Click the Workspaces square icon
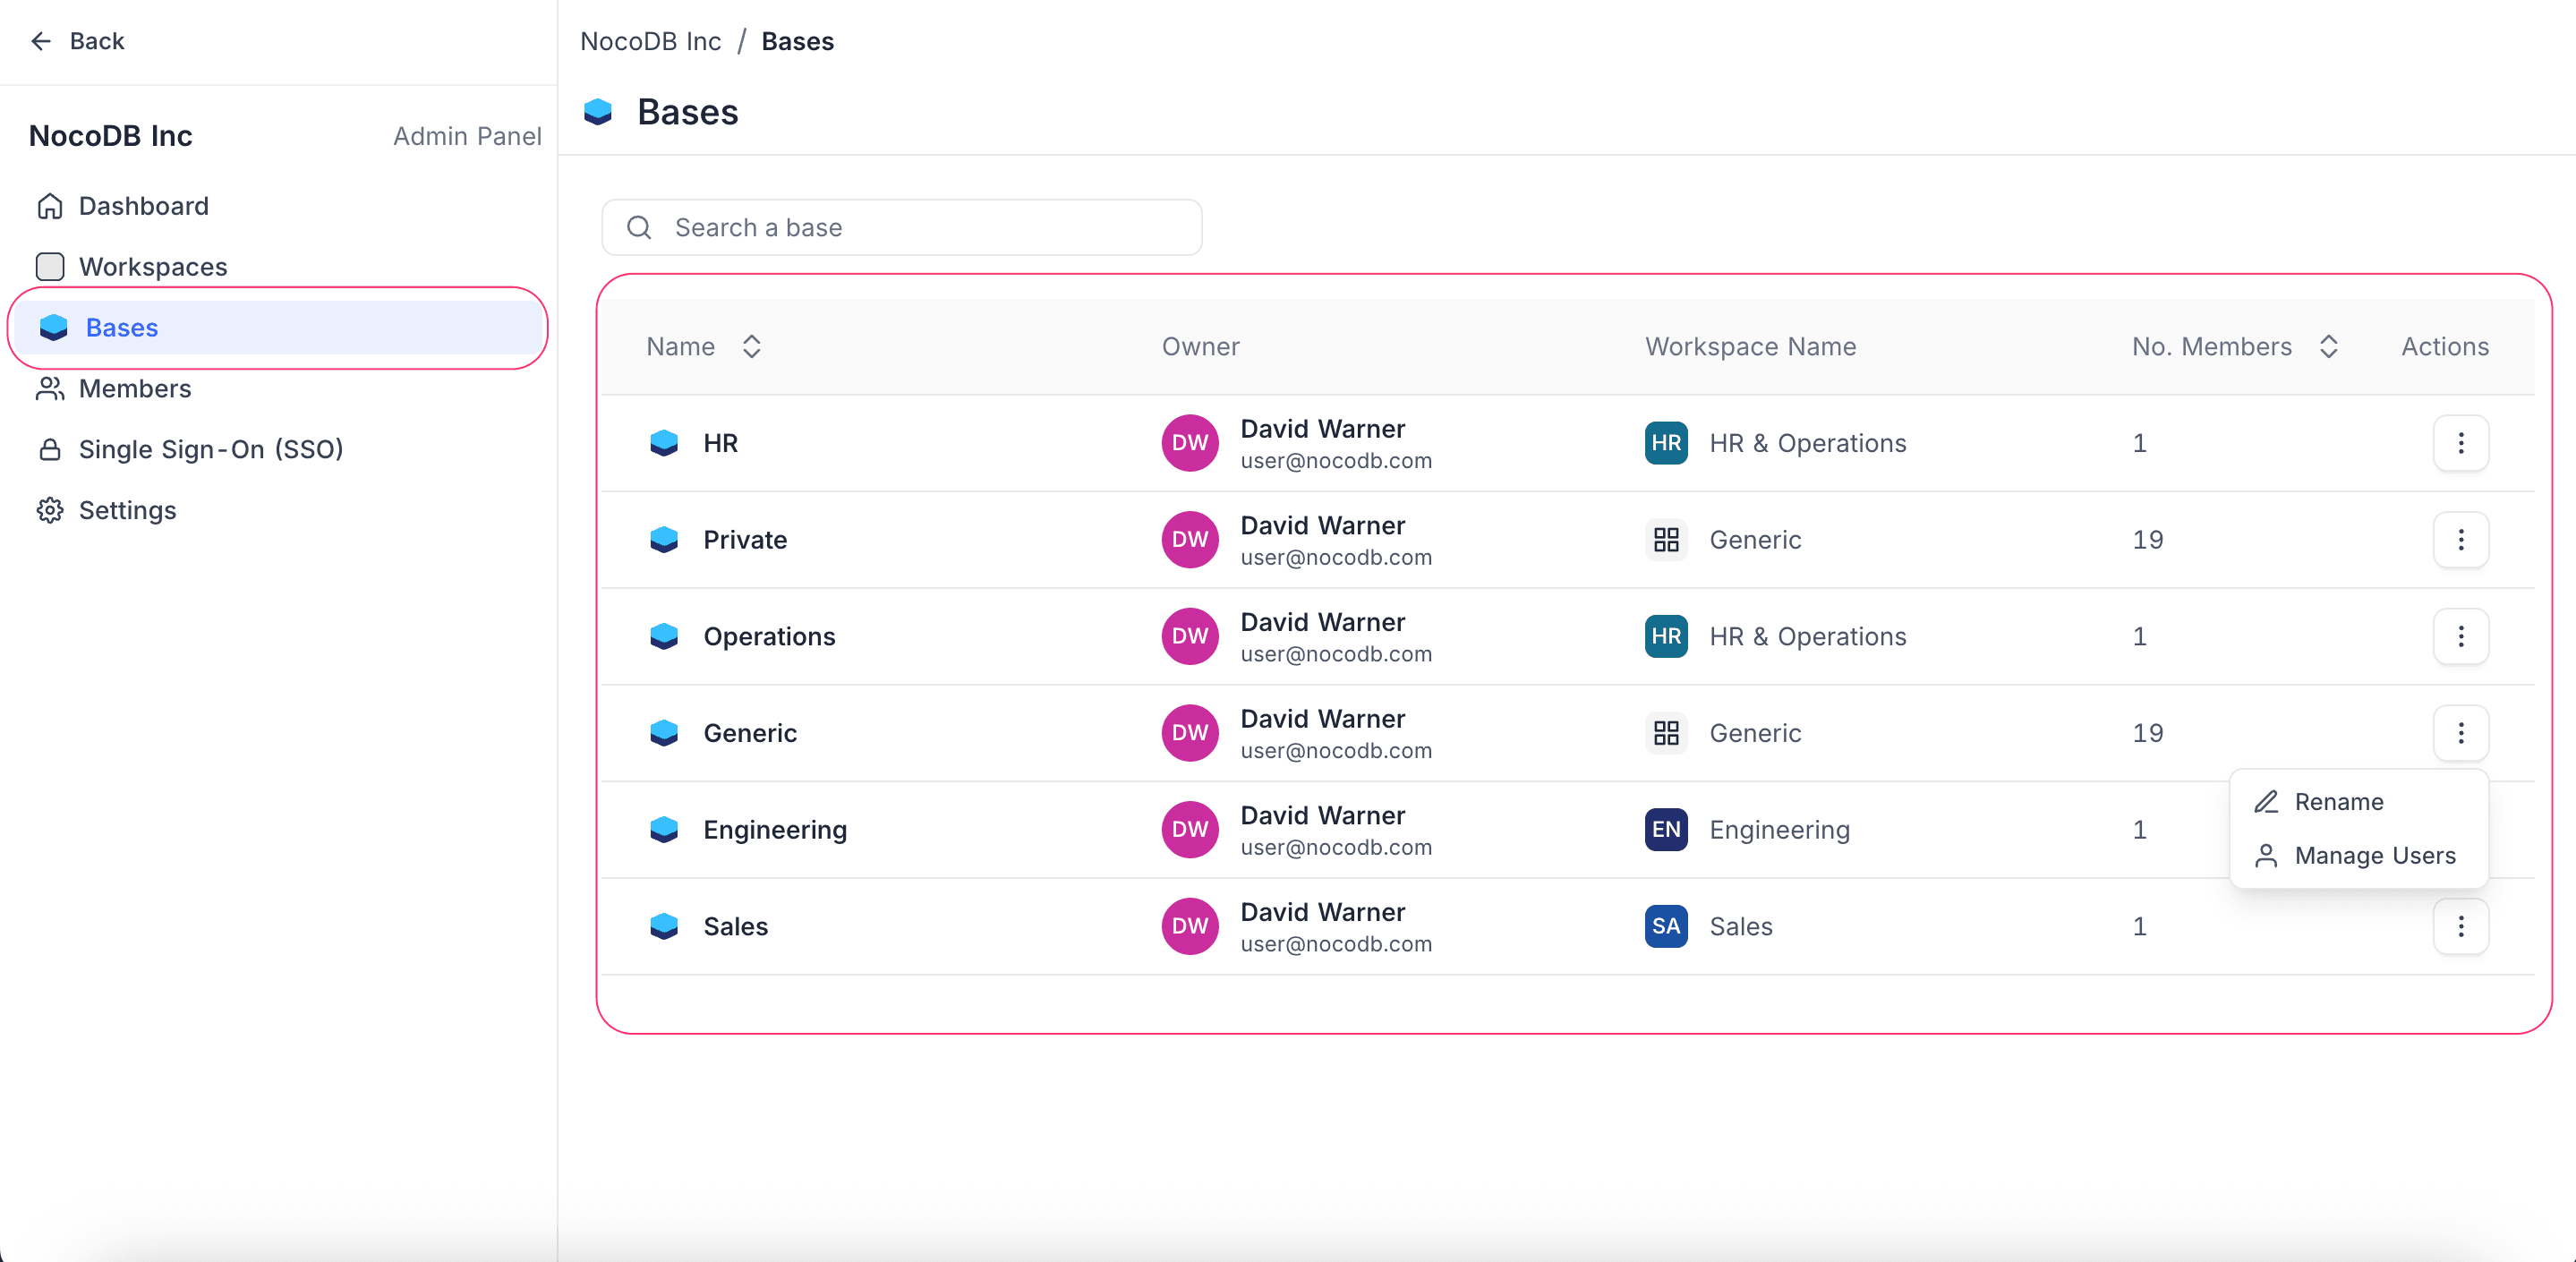The height and width of the screenshot is (1262, 2576). [50, 267]
